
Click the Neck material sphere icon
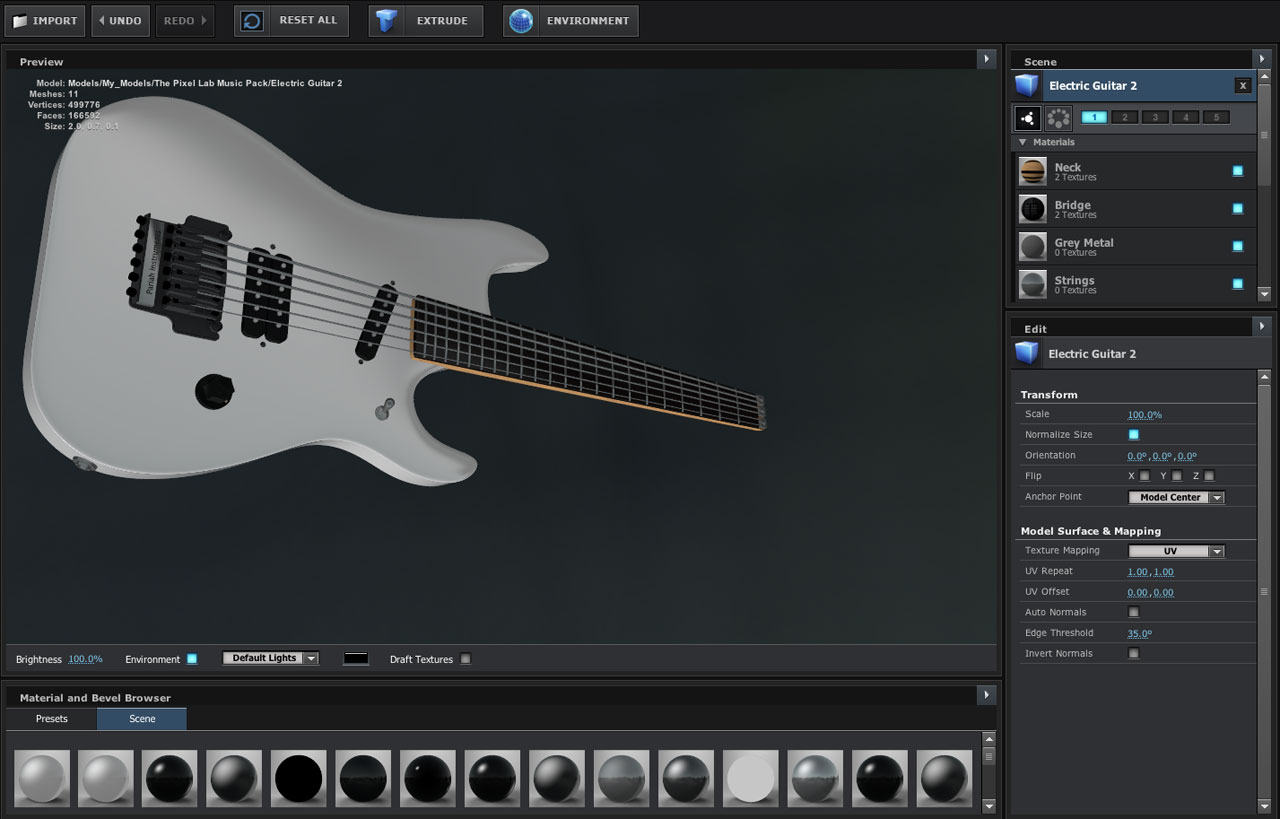point(1033,171)
